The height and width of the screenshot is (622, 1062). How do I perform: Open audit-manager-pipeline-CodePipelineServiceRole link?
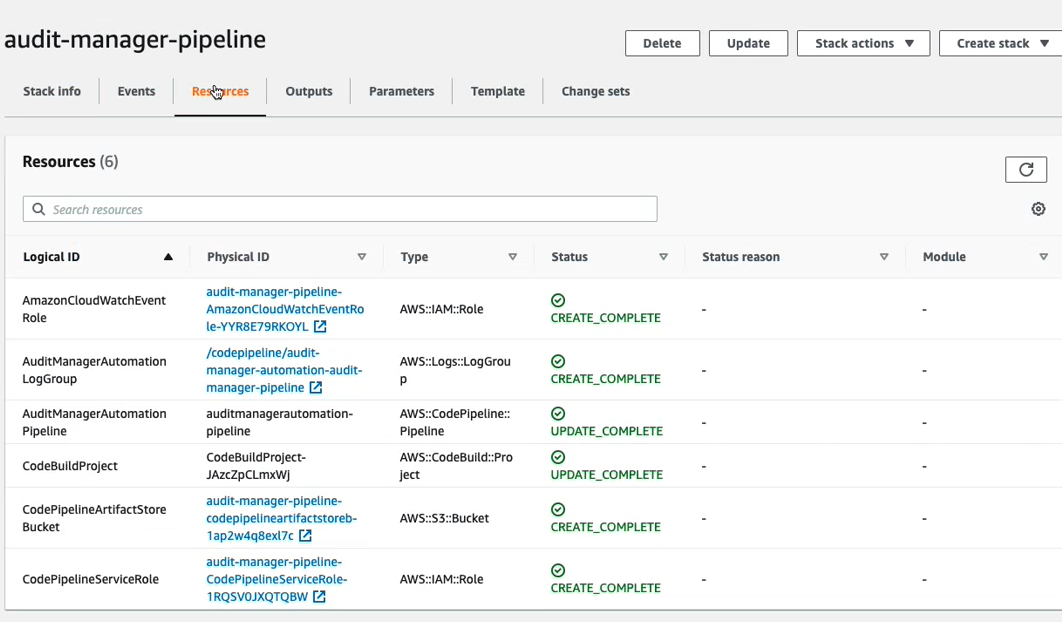(x=277, y=579)
